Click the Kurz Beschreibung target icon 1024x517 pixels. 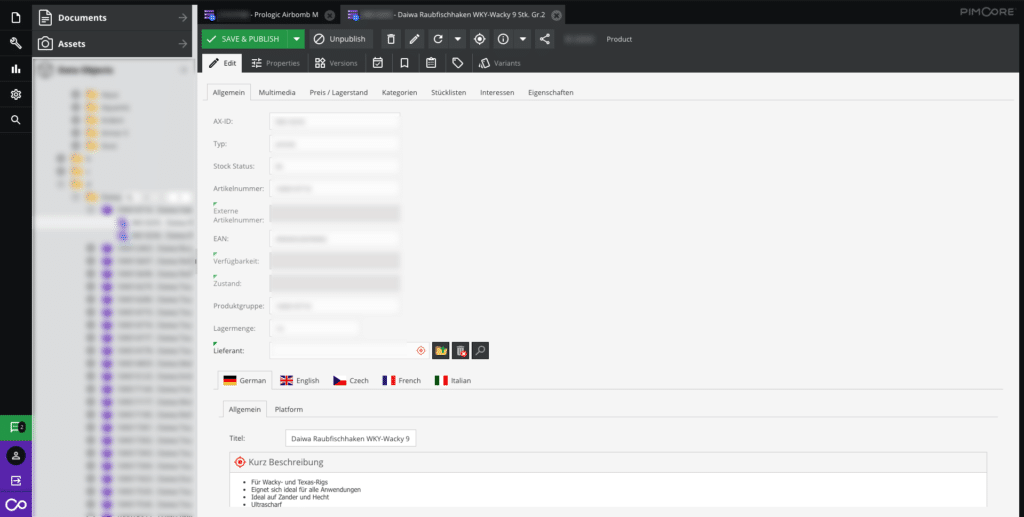[x=240, y=462]
